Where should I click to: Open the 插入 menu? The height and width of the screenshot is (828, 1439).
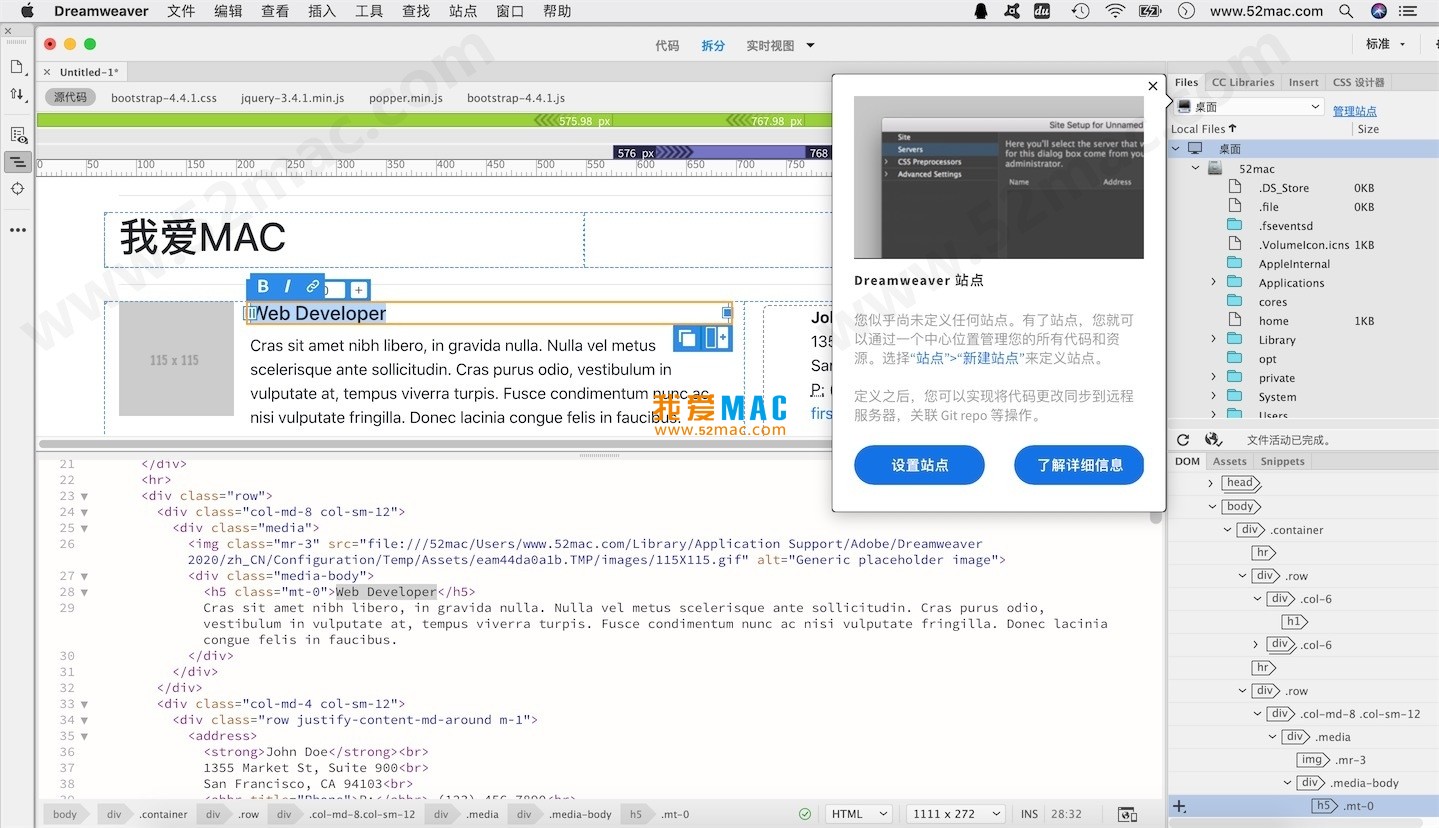pyautogui.click(x=322, y=11)
